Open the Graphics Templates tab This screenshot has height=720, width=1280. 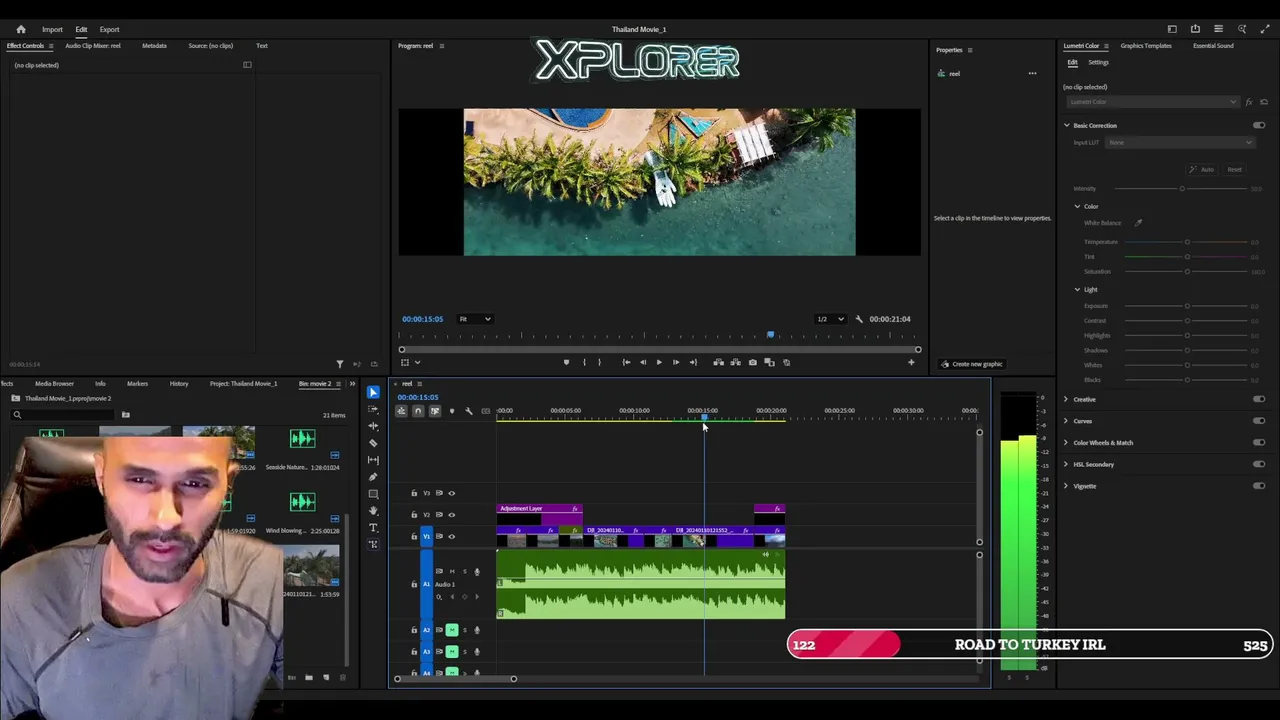[1146, 46]
